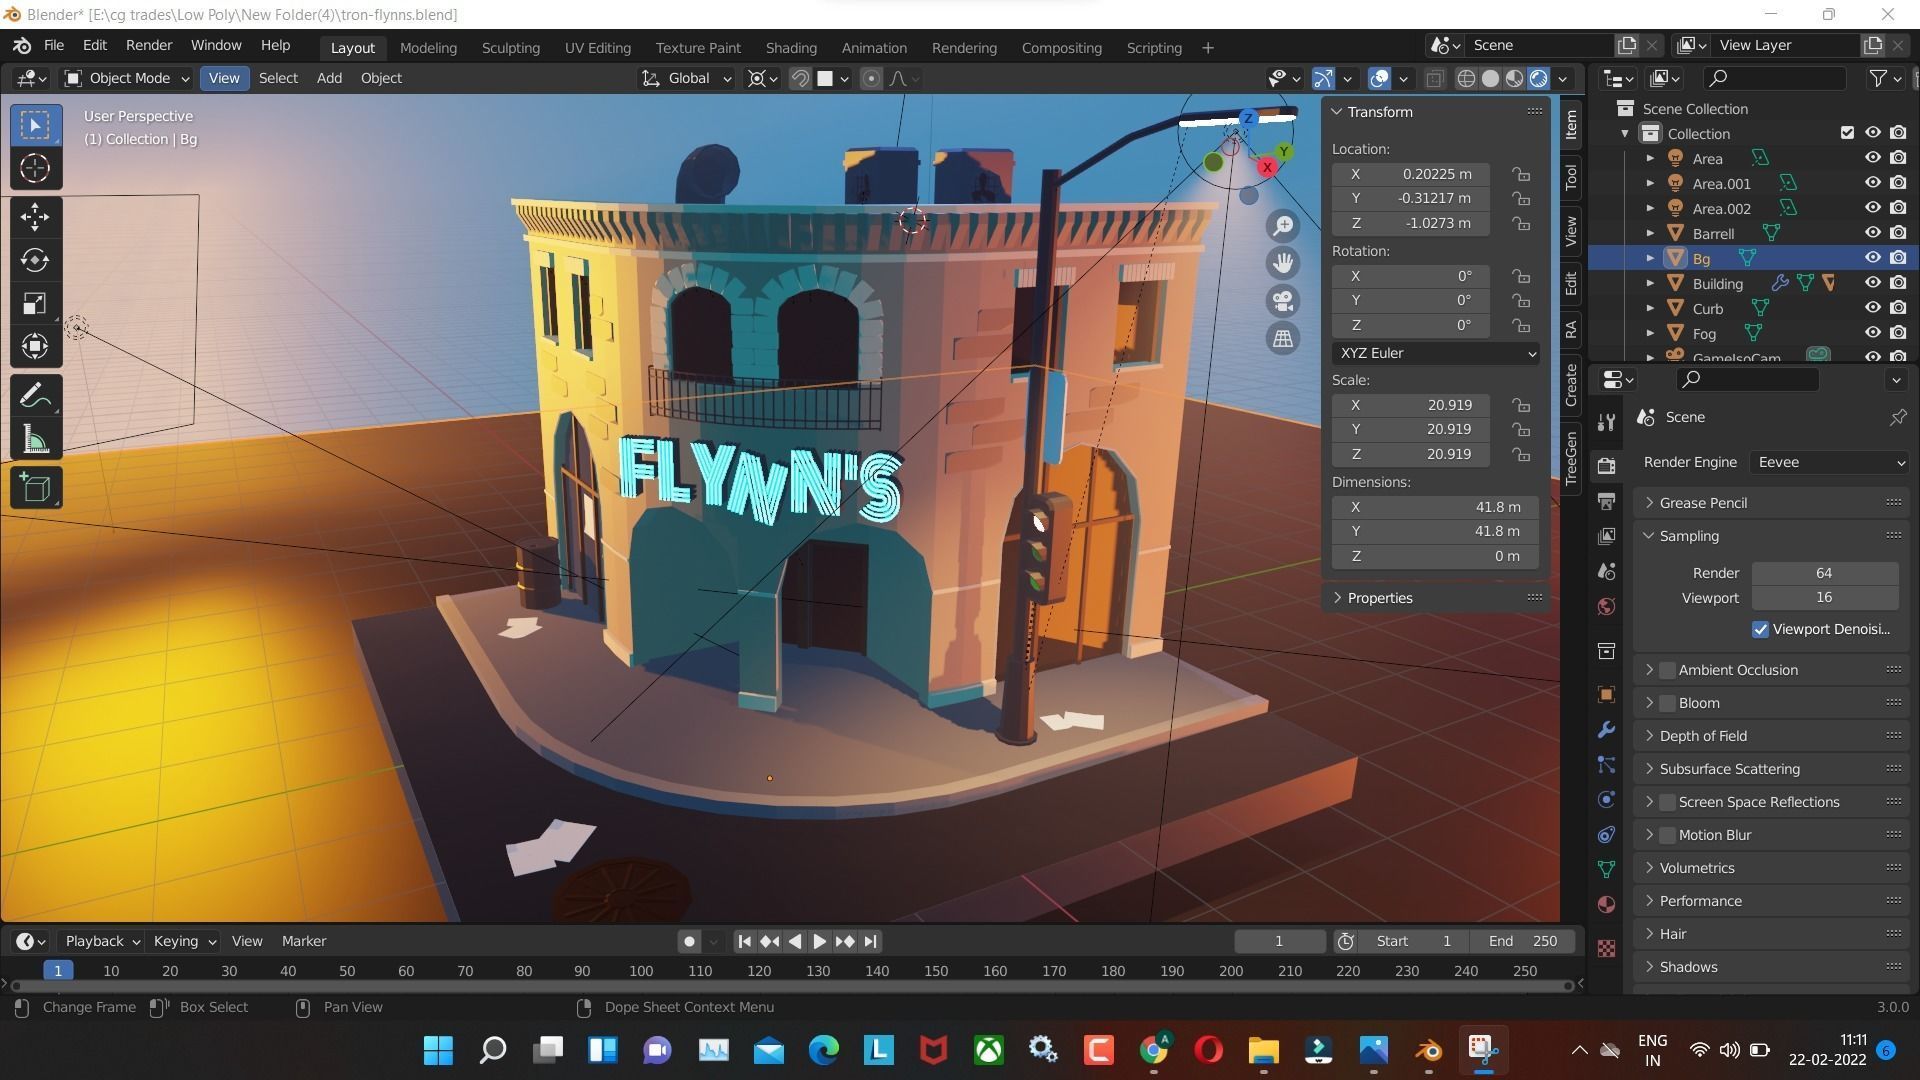Choose the Move tool
This screenshot has height=1080, width=1920.
(x=35, y=217)
